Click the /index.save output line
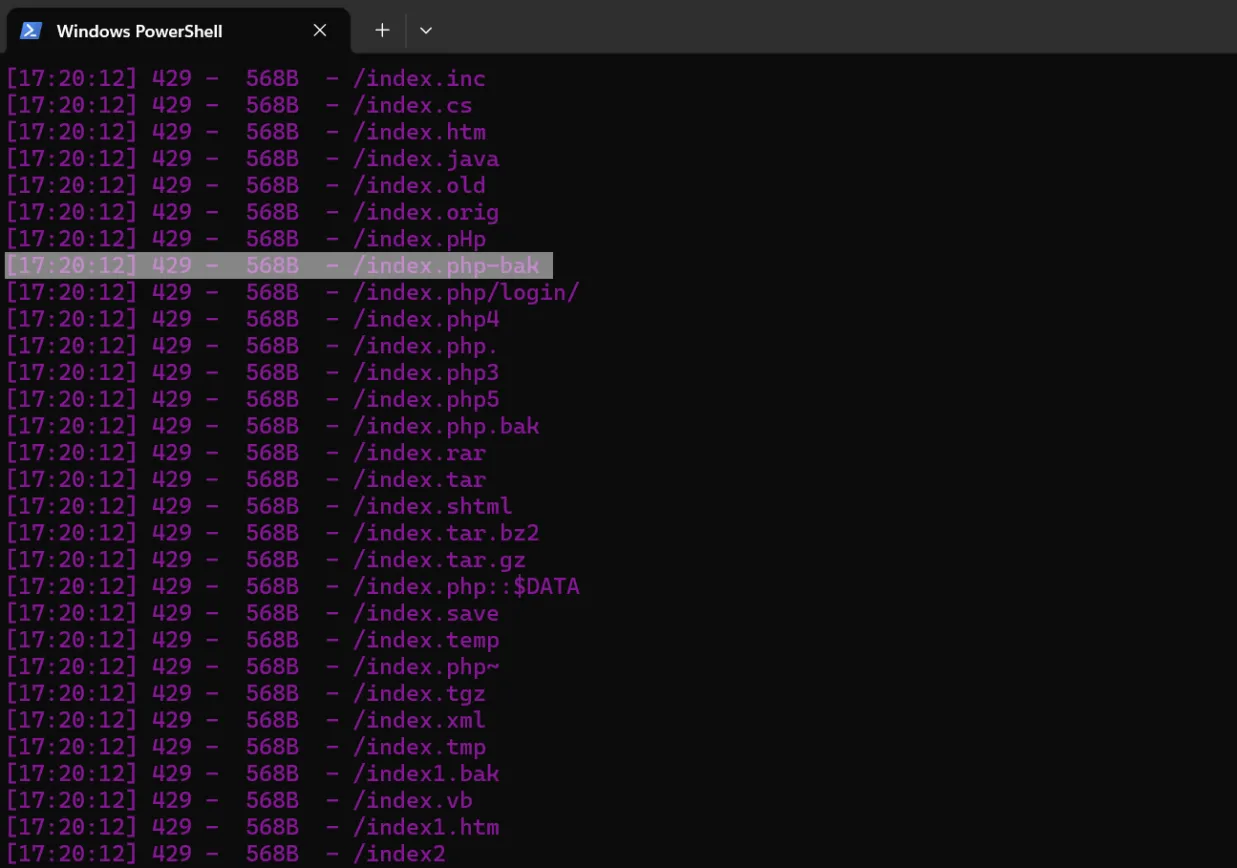Viewport: 1237px width, 868px height. pyautogui.click(x=253, y=614)
